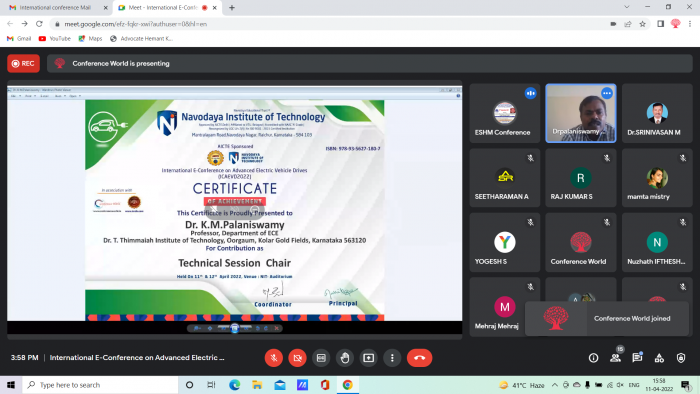Toggle the muted microphone button
This screenshot has width=700, height=394.
coord(274,358)
